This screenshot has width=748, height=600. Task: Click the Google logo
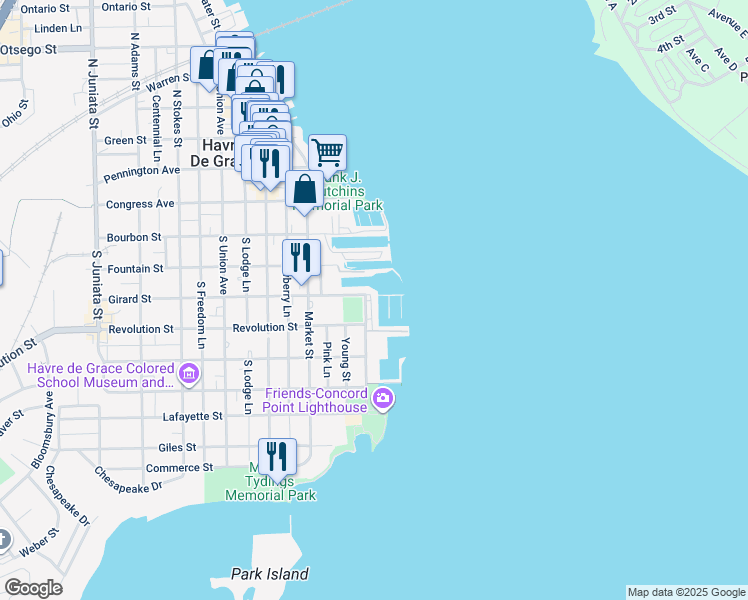(x=33, y=588)
